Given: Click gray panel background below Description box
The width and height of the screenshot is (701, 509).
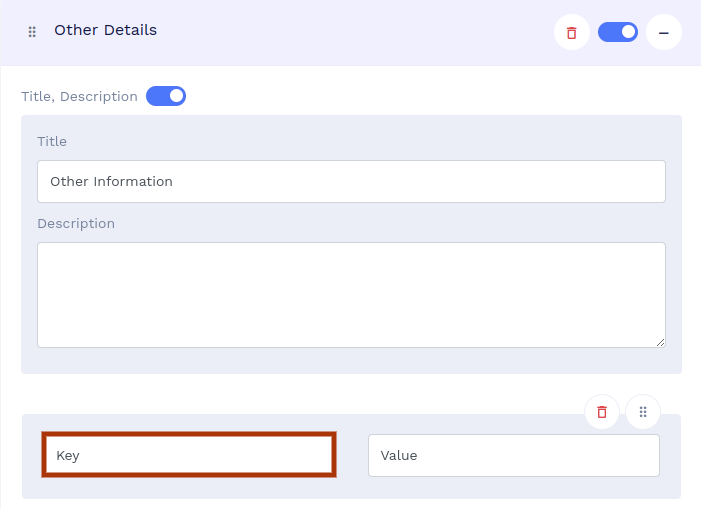Looking at the screenshot, I should tap(351, 361).
